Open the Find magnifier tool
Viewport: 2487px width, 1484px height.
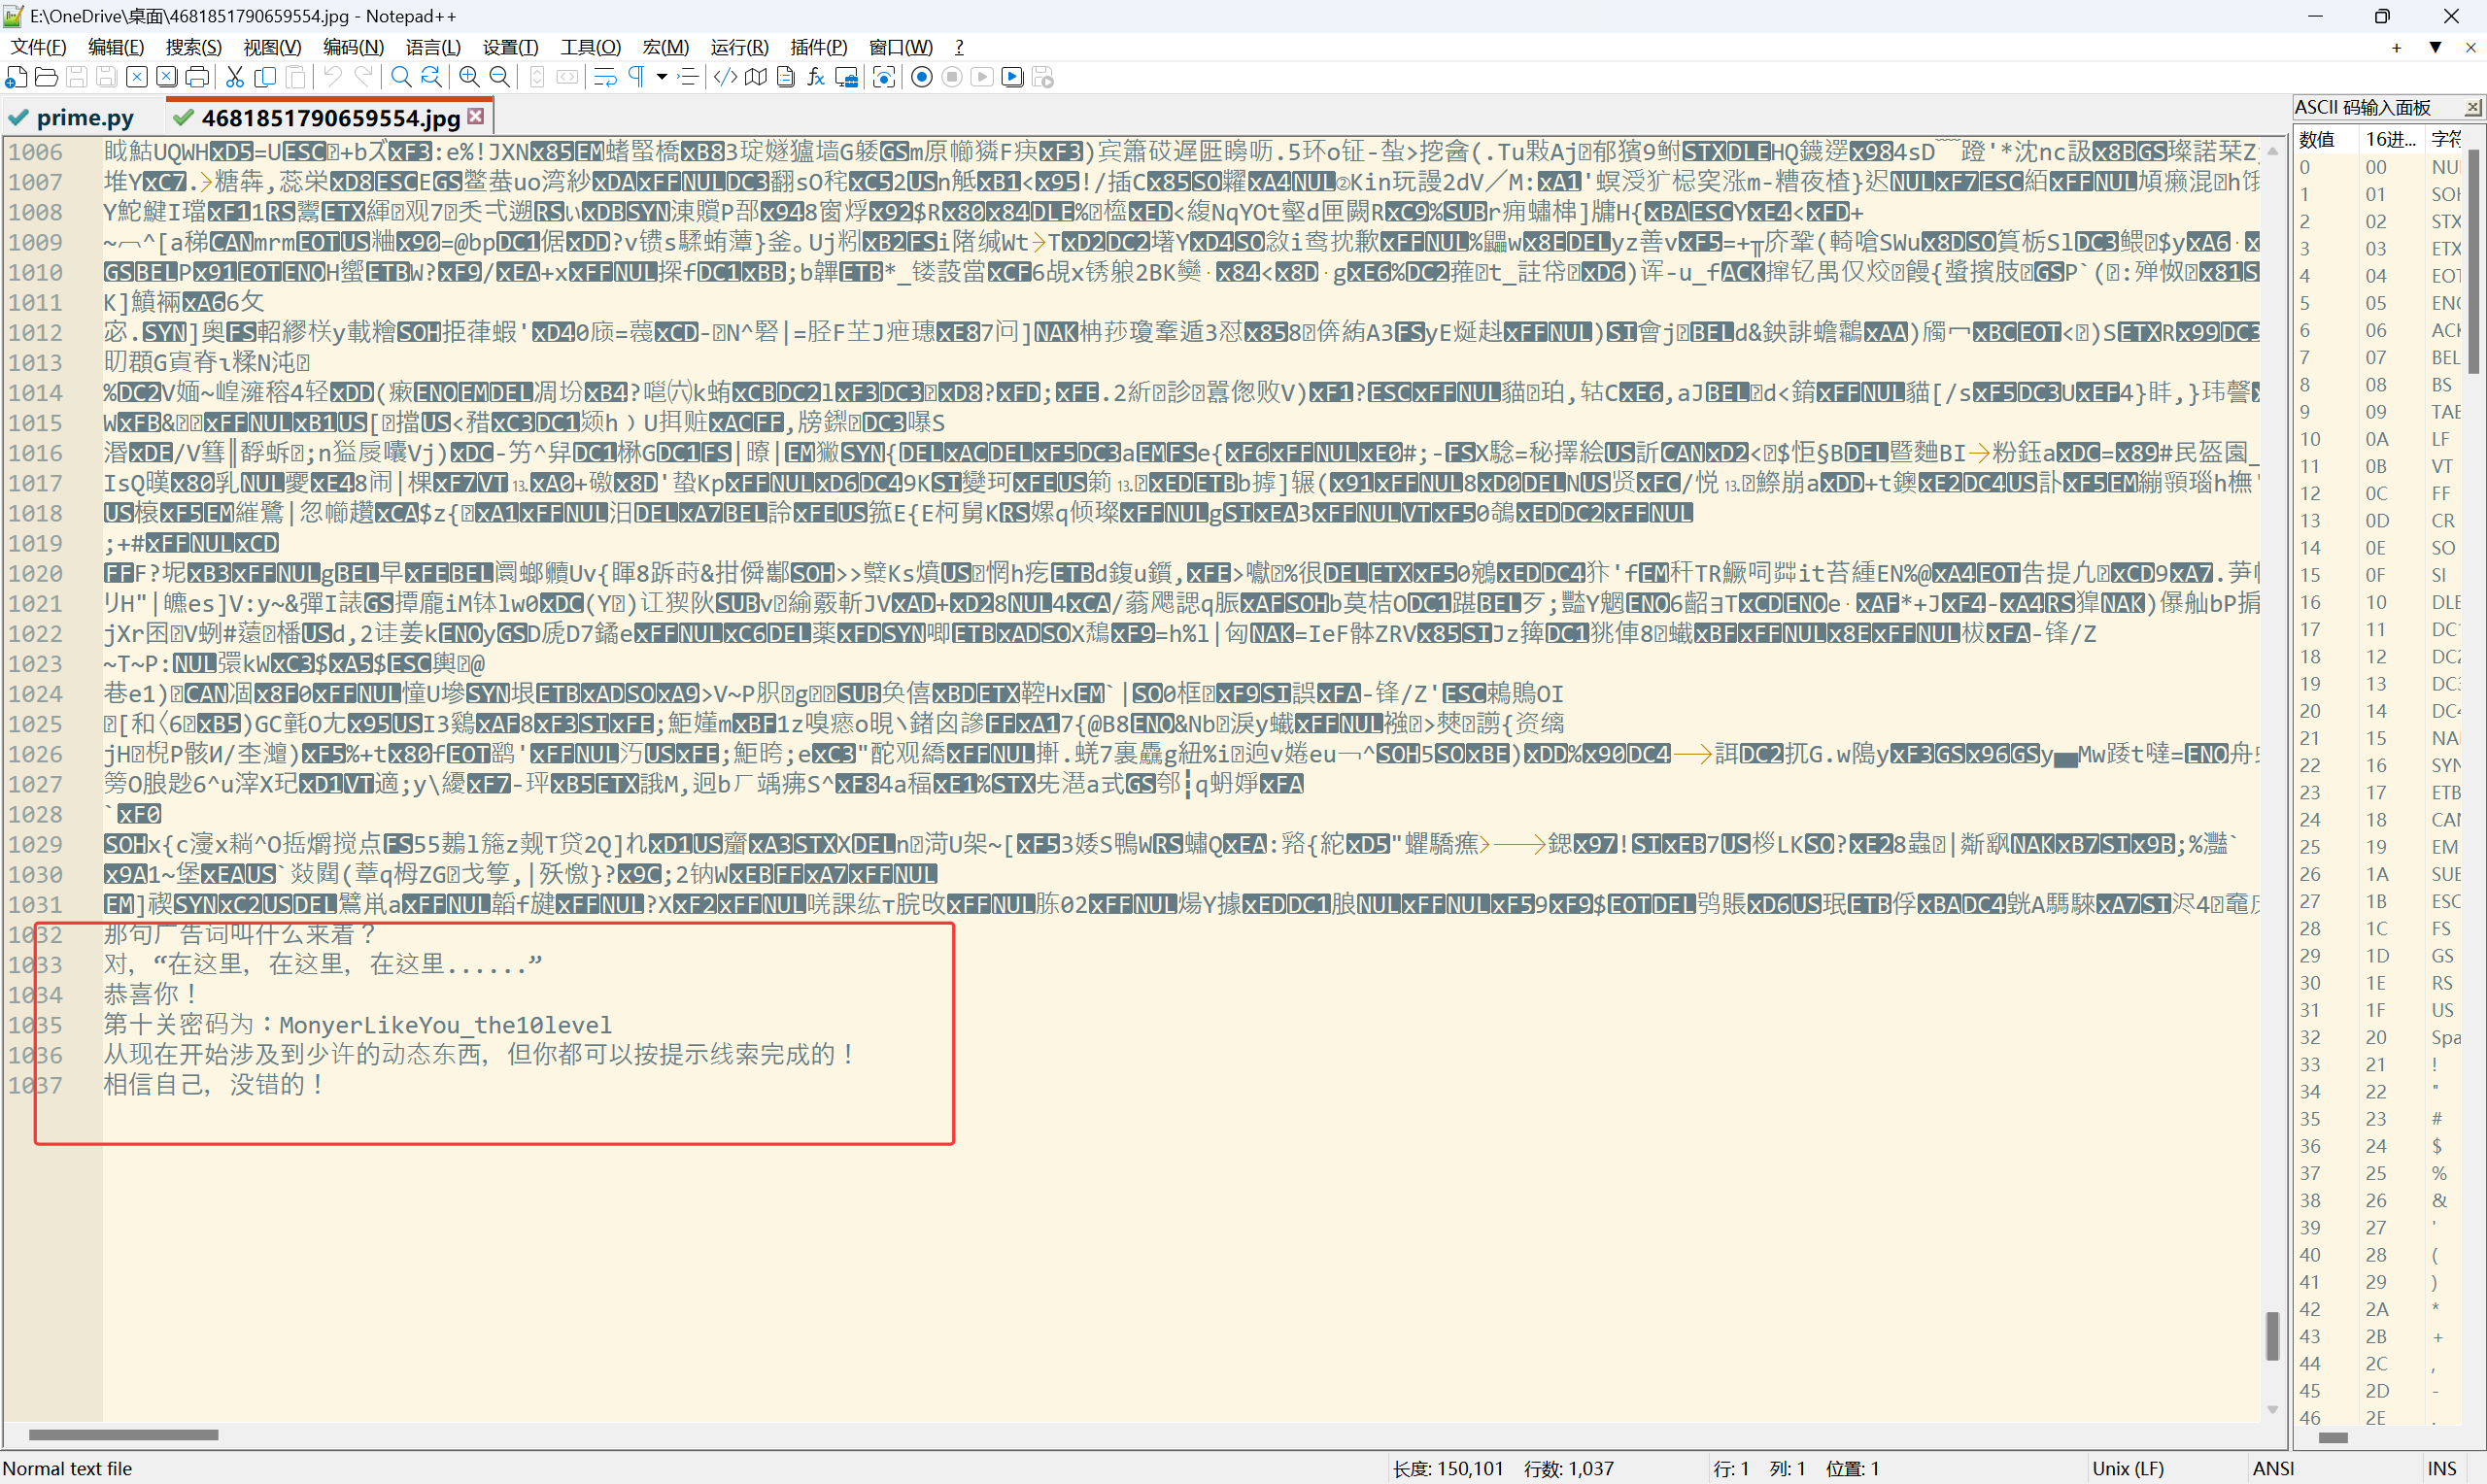pyautogui.click(x=400, y=77)
